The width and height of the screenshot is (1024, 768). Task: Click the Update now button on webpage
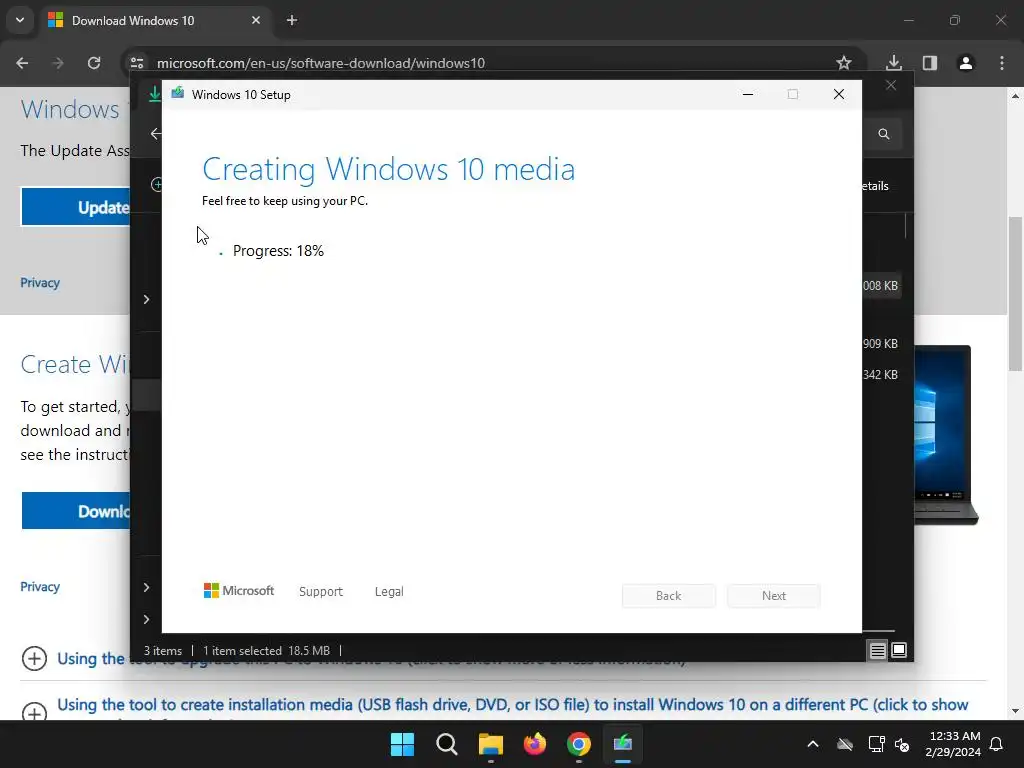76,207
